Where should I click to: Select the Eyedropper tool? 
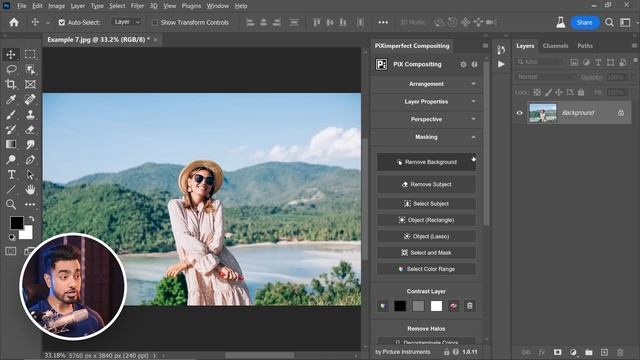11,100
